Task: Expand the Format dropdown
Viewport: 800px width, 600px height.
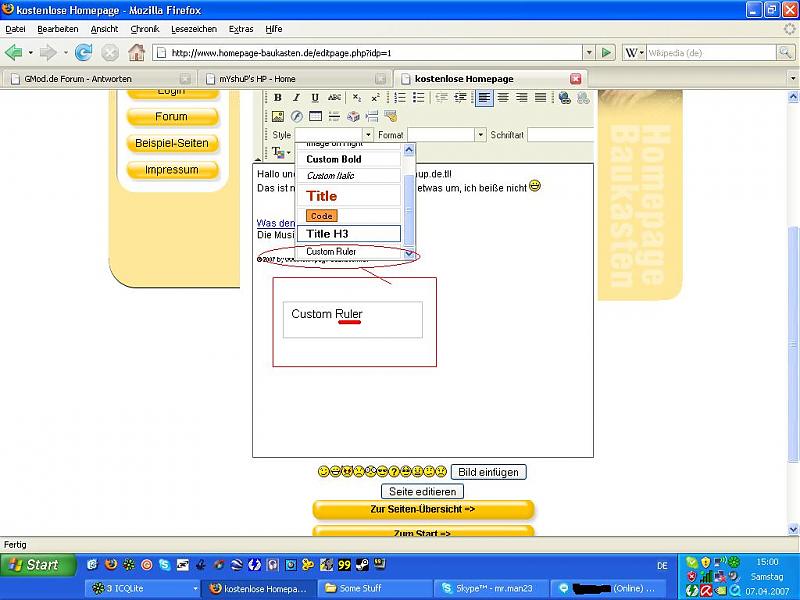Action: point(480,135)
